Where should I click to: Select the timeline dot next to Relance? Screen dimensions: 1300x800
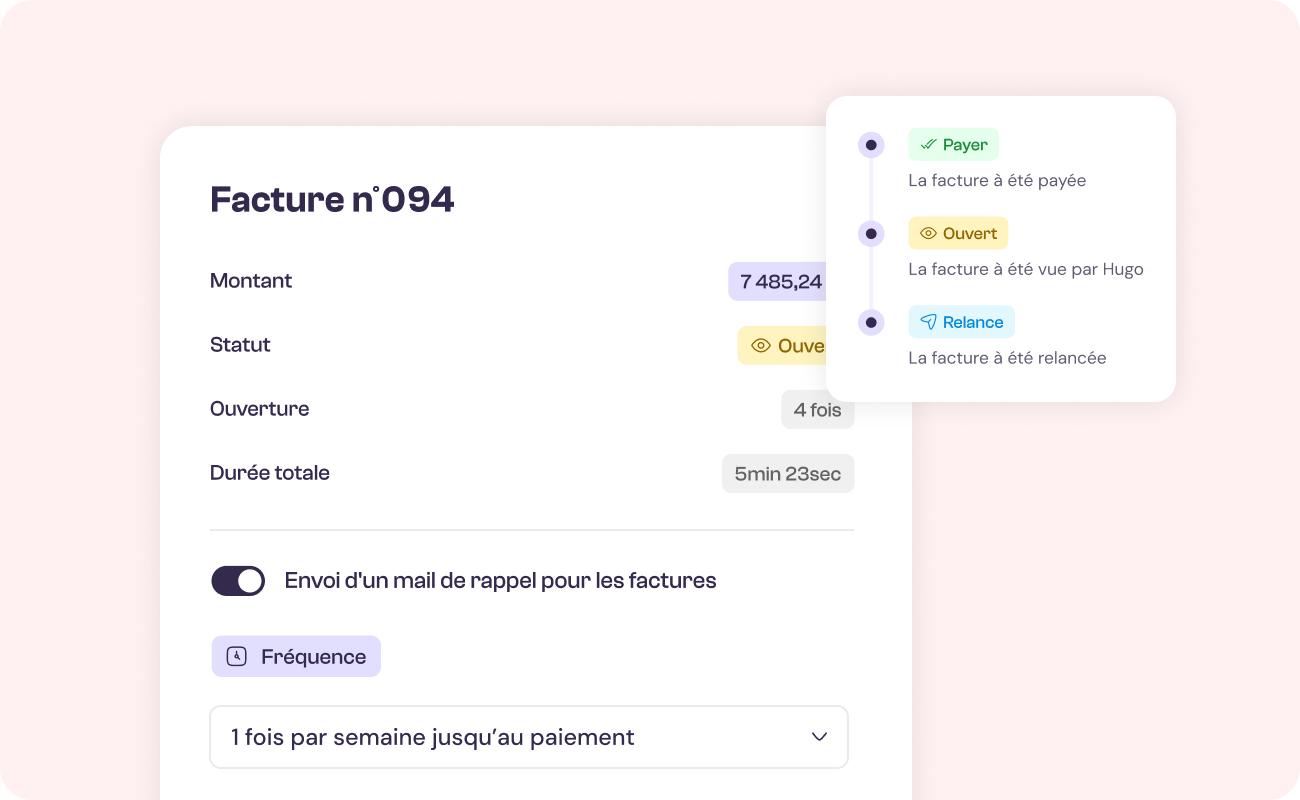(871, 322)
